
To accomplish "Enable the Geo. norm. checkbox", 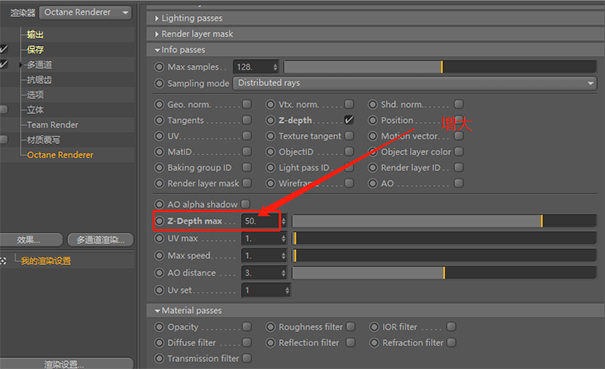I will 247,104.
